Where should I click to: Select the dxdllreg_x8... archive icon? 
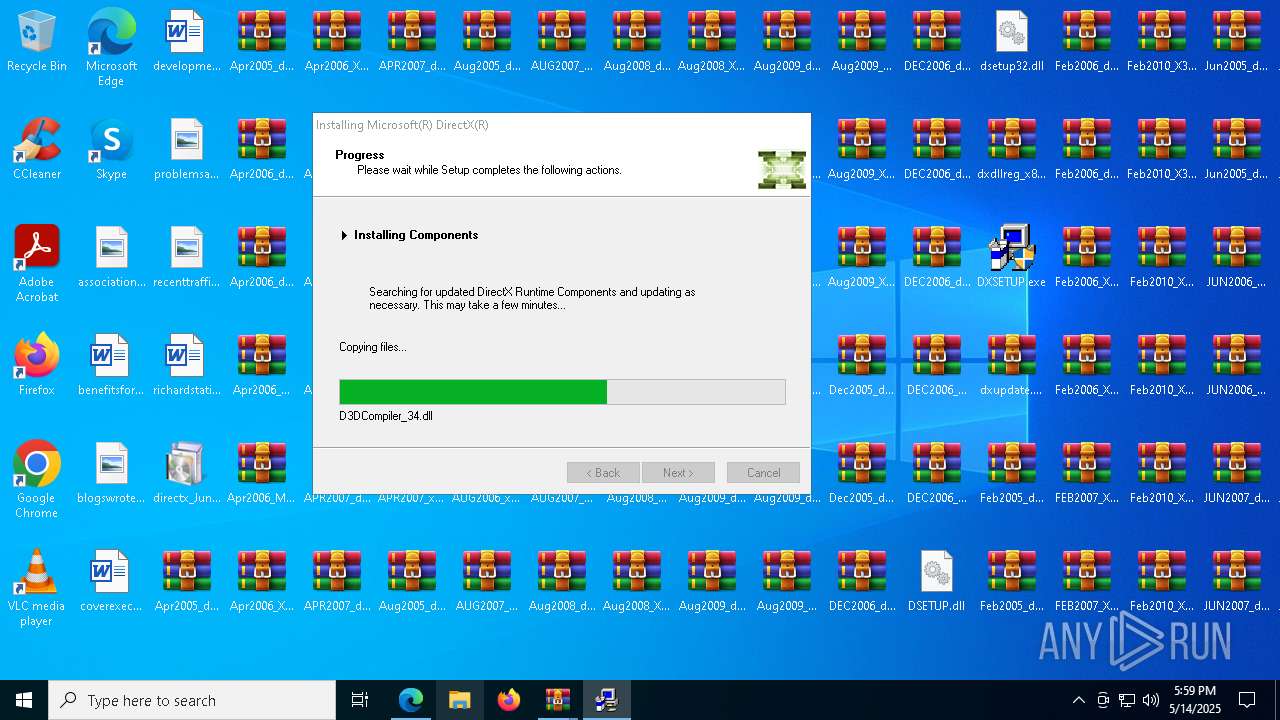pyautogui.click(x=1011, y=150)
